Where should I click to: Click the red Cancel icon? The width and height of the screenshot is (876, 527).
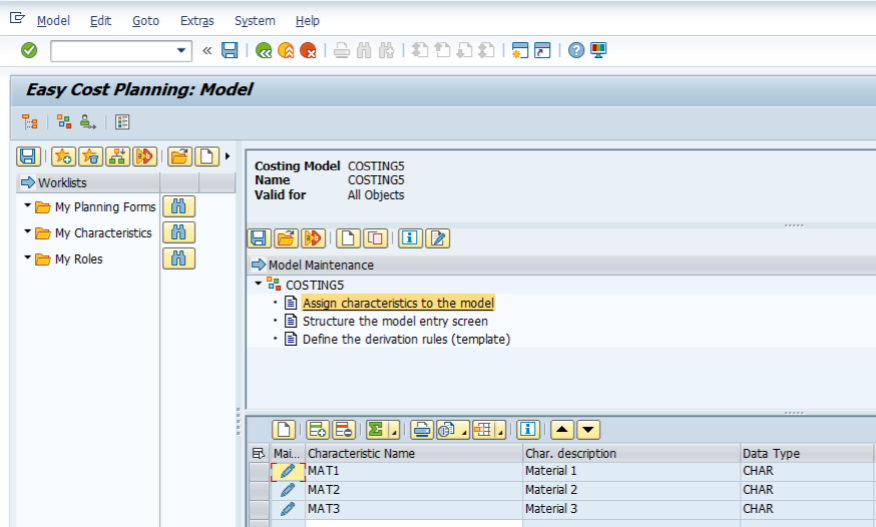(308, 50)
